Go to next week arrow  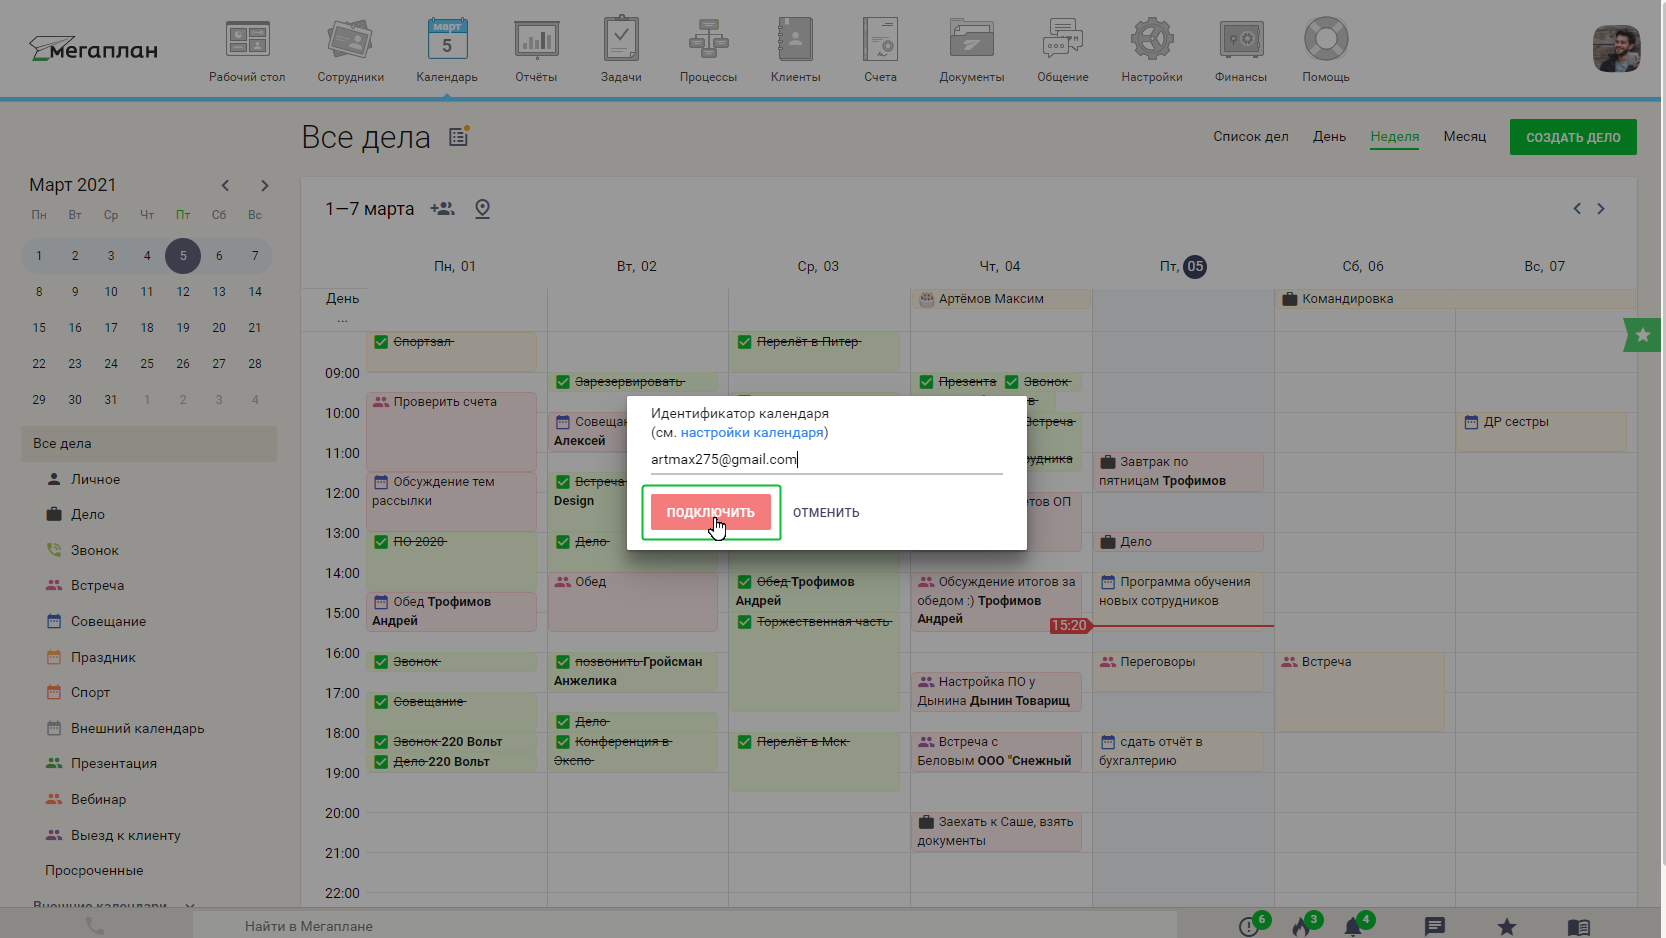click(1601, 209)
